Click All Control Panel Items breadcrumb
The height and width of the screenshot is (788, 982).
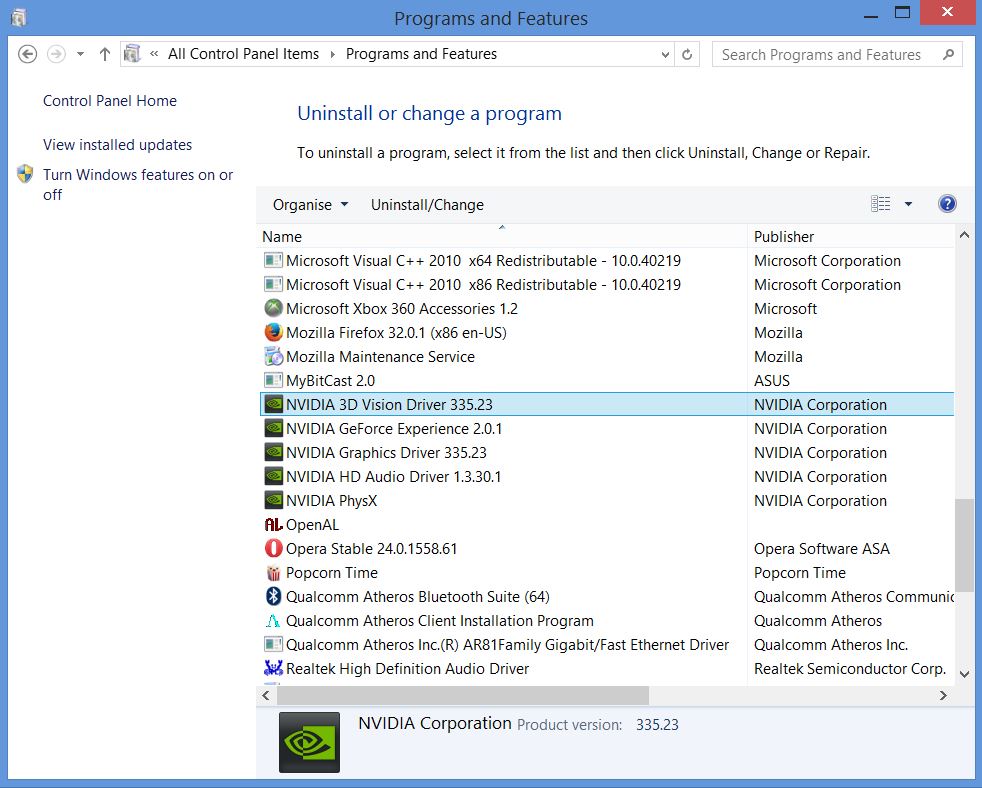243,54
